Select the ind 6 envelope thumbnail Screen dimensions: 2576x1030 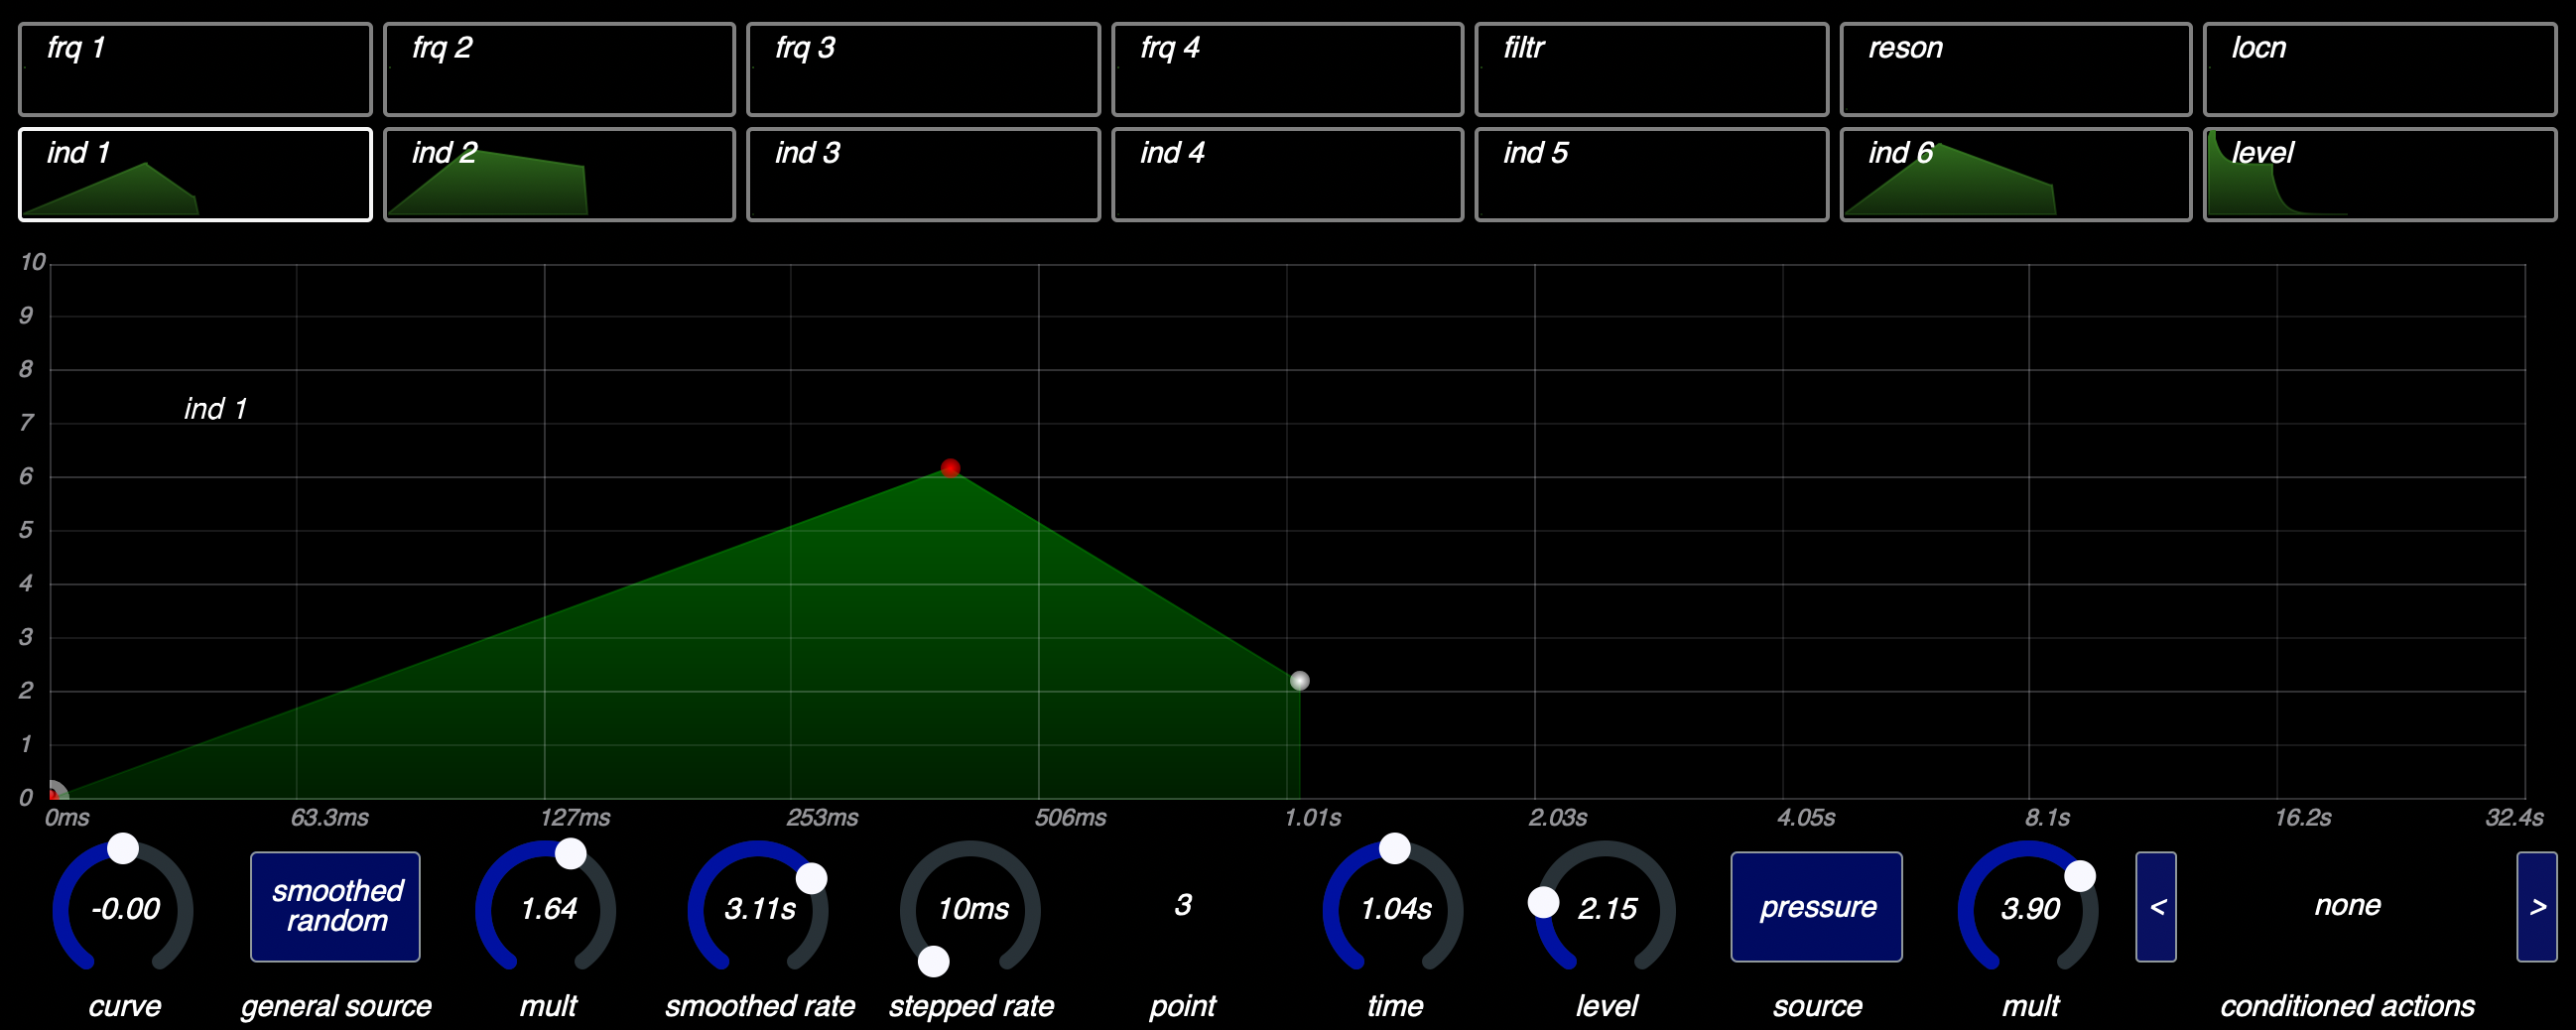tap(2015, 174)
